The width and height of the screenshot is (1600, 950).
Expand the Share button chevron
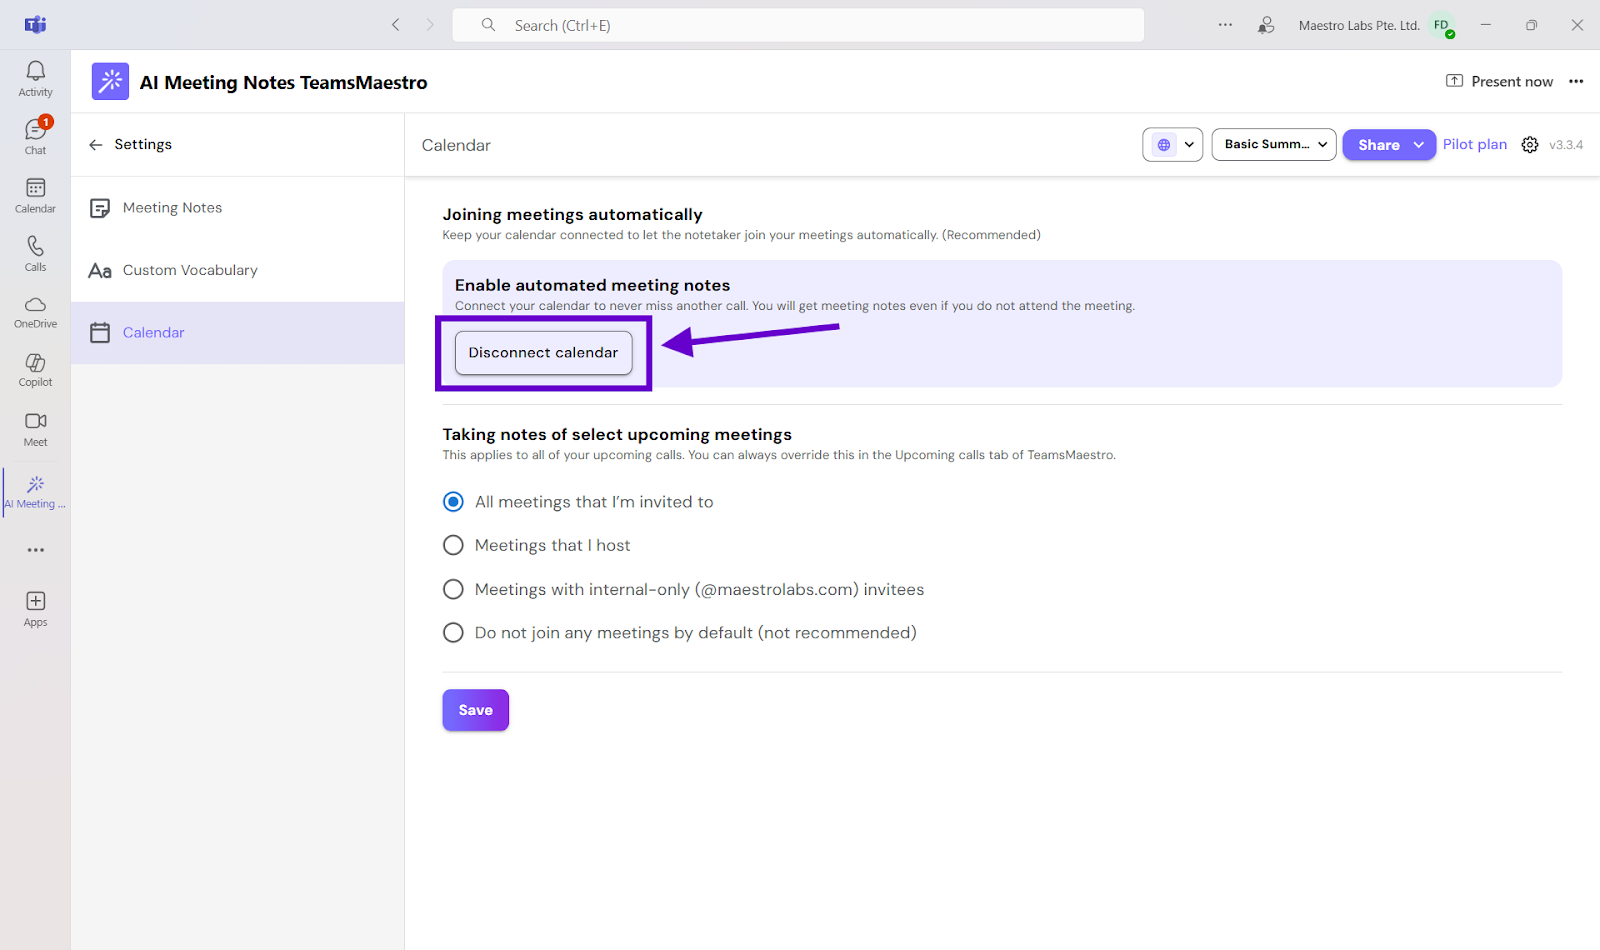click(x=1419, y=145)
